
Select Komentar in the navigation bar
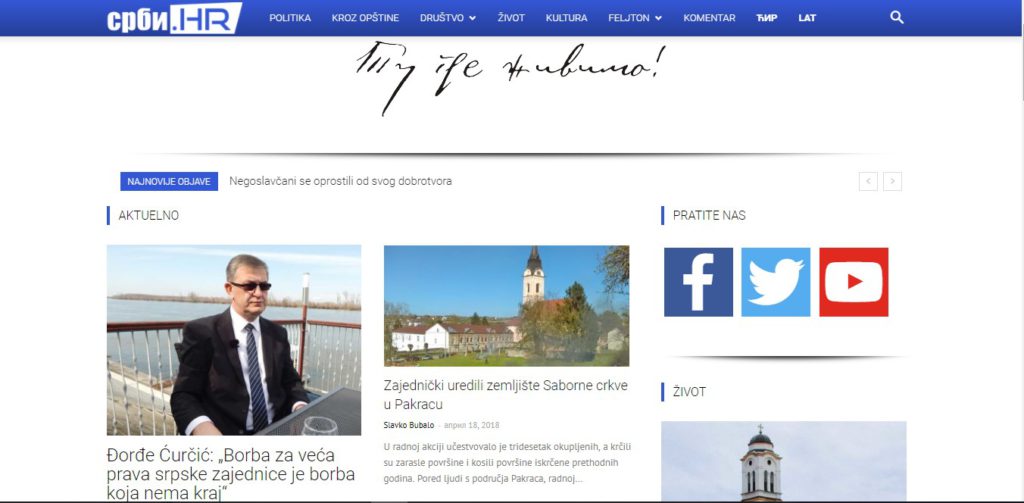709,18
